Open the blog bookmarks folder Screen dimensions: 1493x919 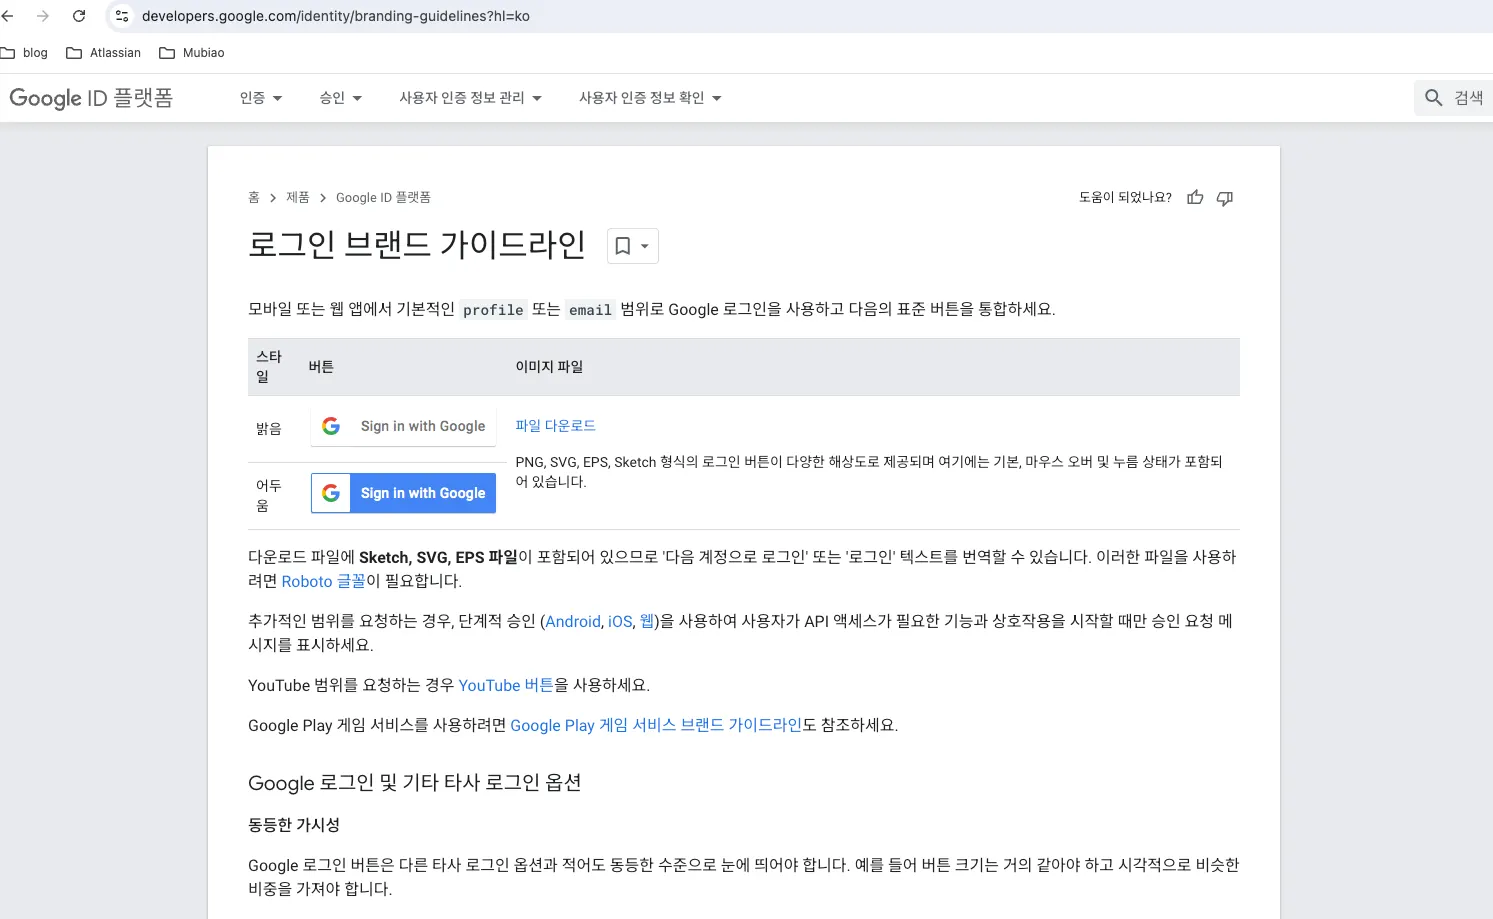coord(25,53)
